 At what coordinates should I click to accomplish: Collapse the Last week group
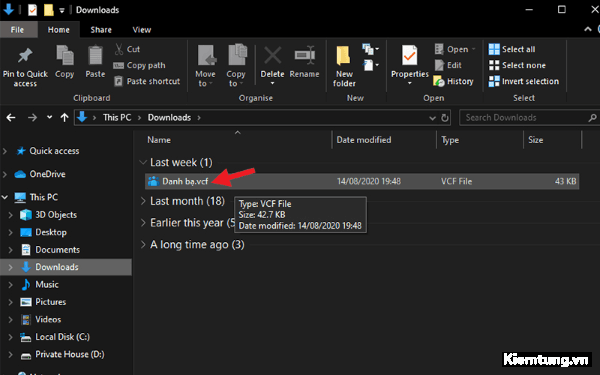pyautogui.click(x=143, y=162)
